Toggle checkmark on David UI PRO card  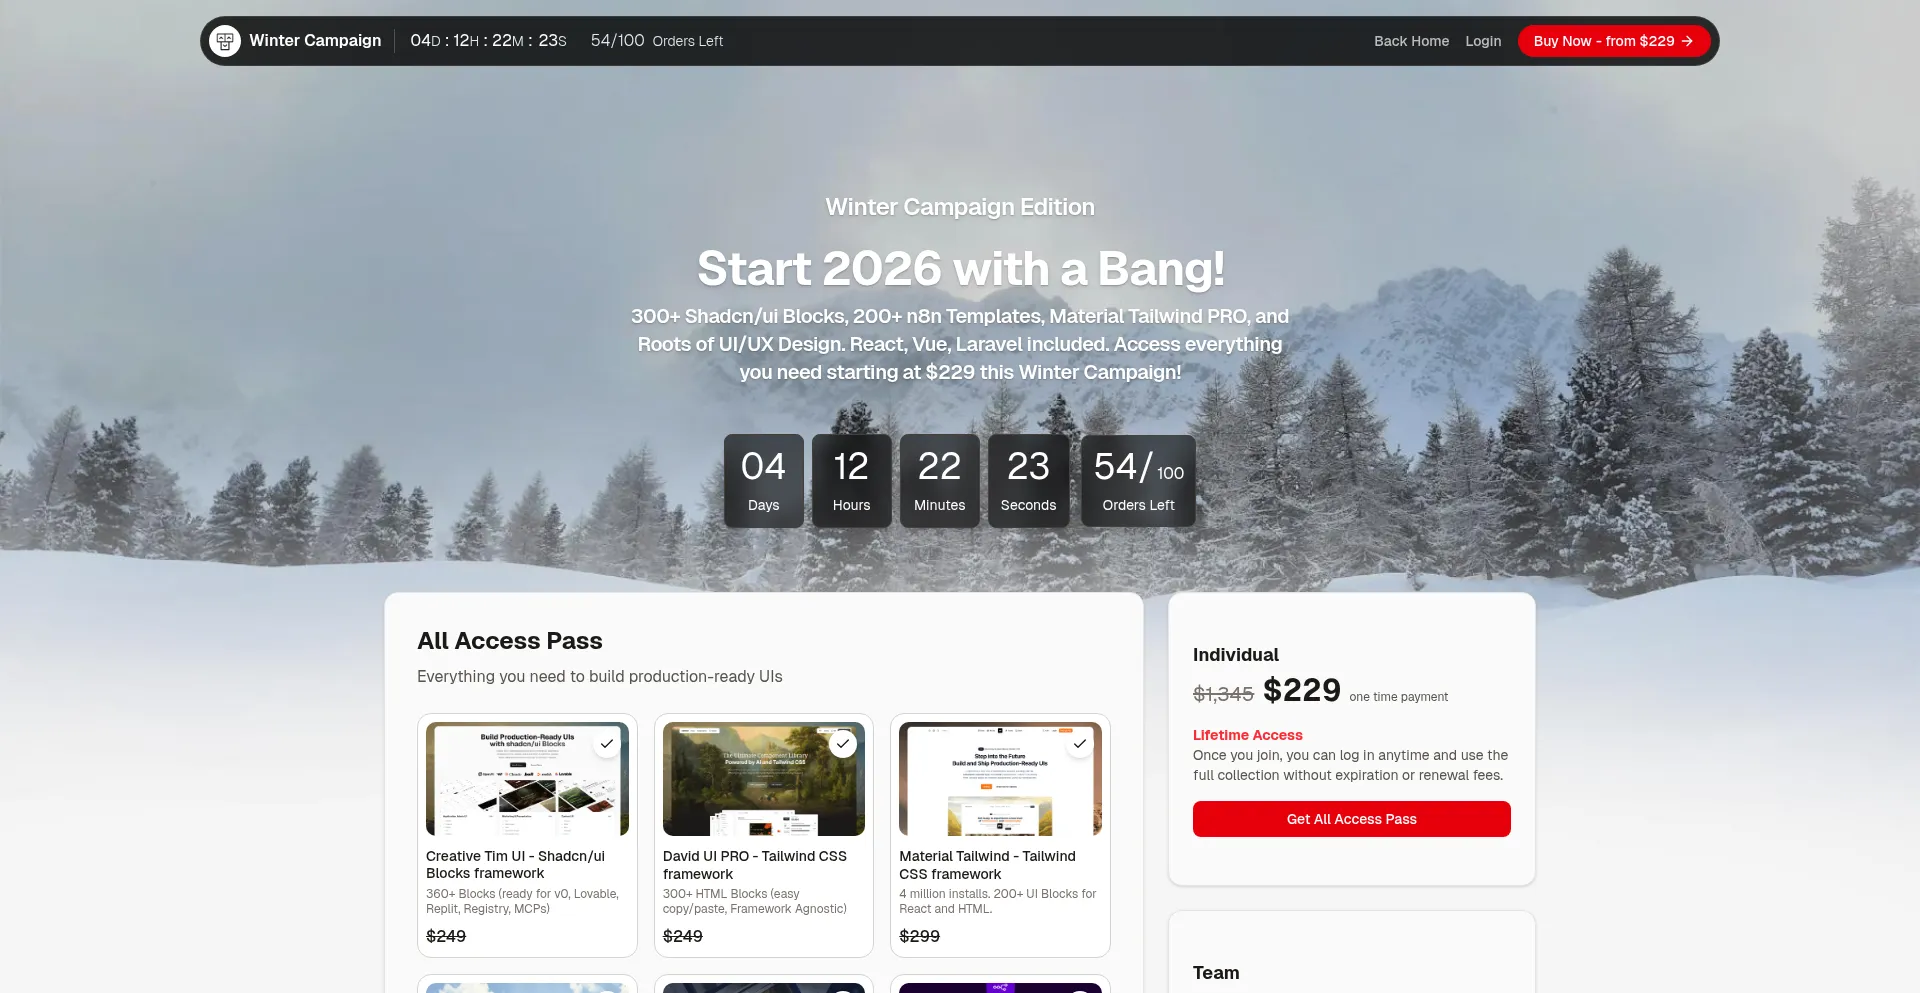(843, 744)
